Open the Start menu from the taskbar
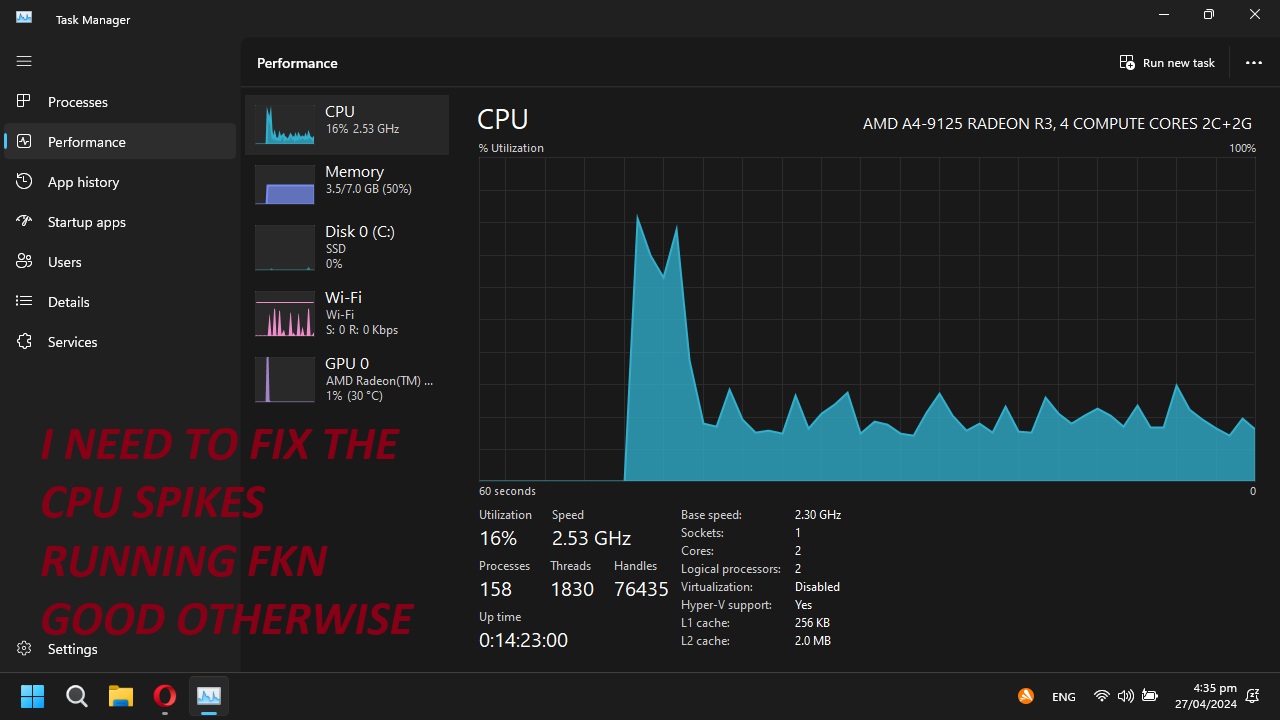1280x720 pixels. point(31,696)
